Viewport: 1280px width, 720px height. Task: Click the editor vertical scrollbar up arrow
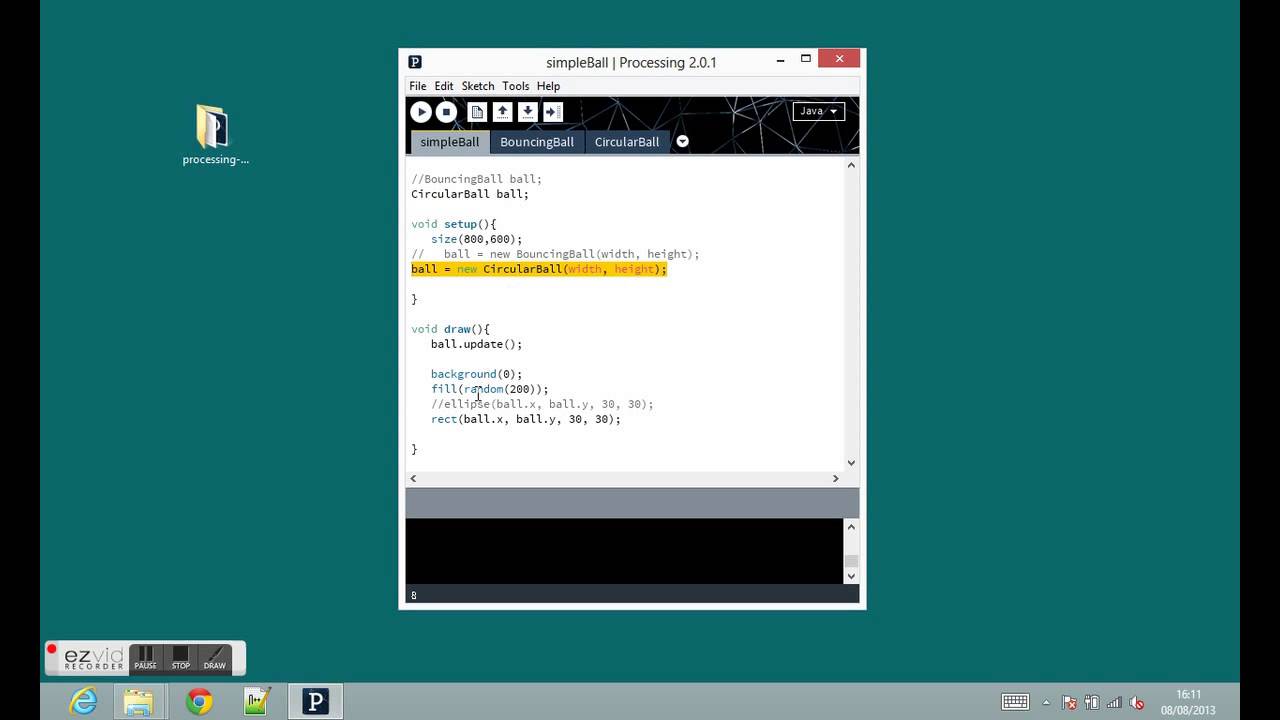851,165
